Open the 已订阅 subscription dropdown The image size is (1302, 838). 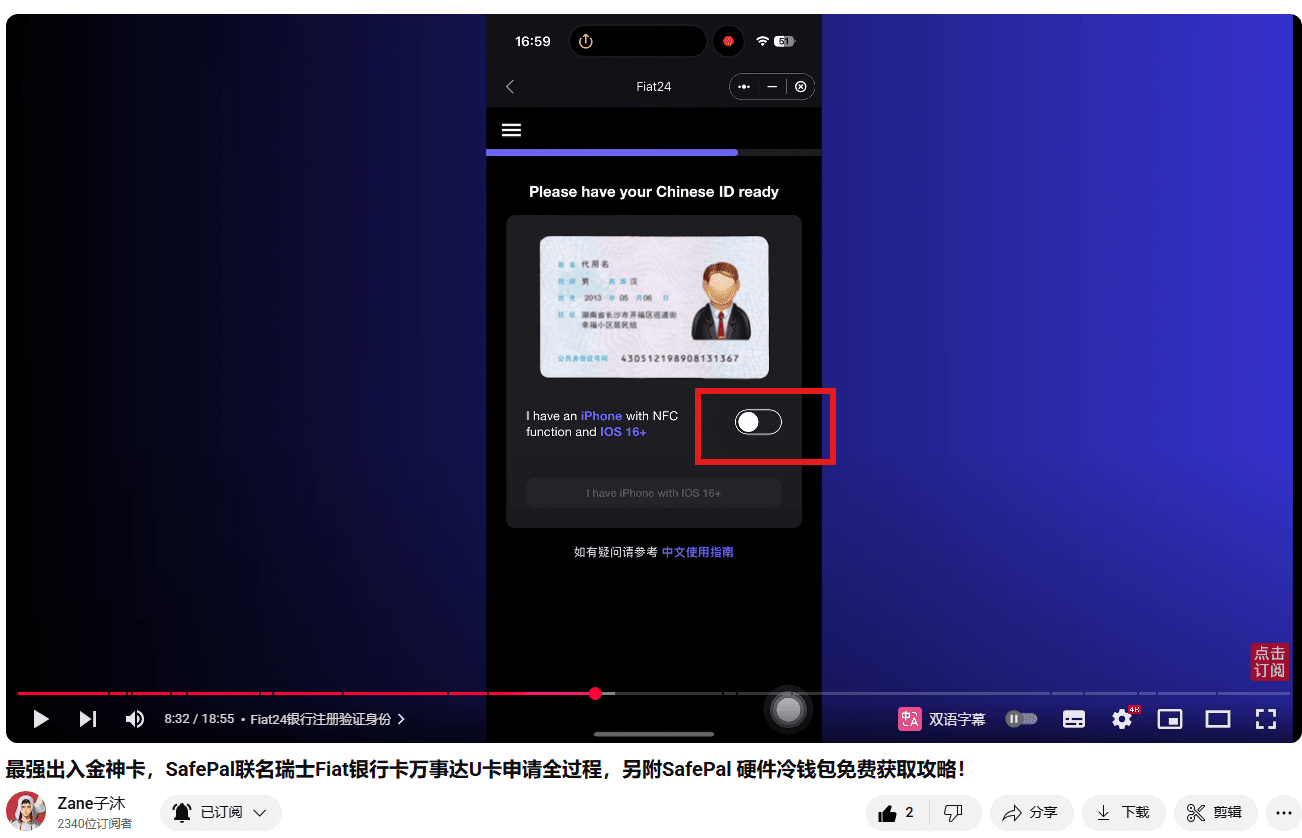(x=220, y=813)
